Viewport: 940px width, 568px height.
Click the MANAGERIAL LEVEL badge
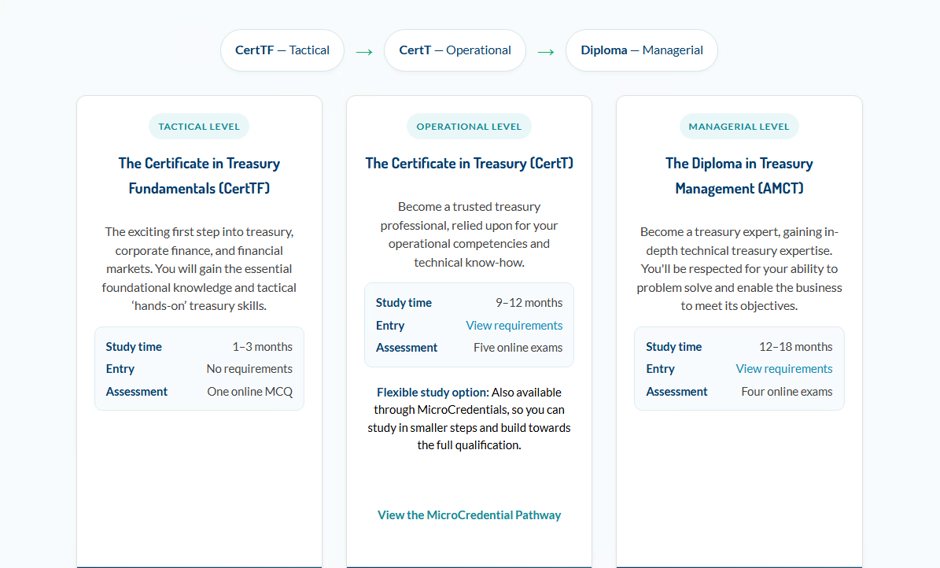[x=739, y=127]
